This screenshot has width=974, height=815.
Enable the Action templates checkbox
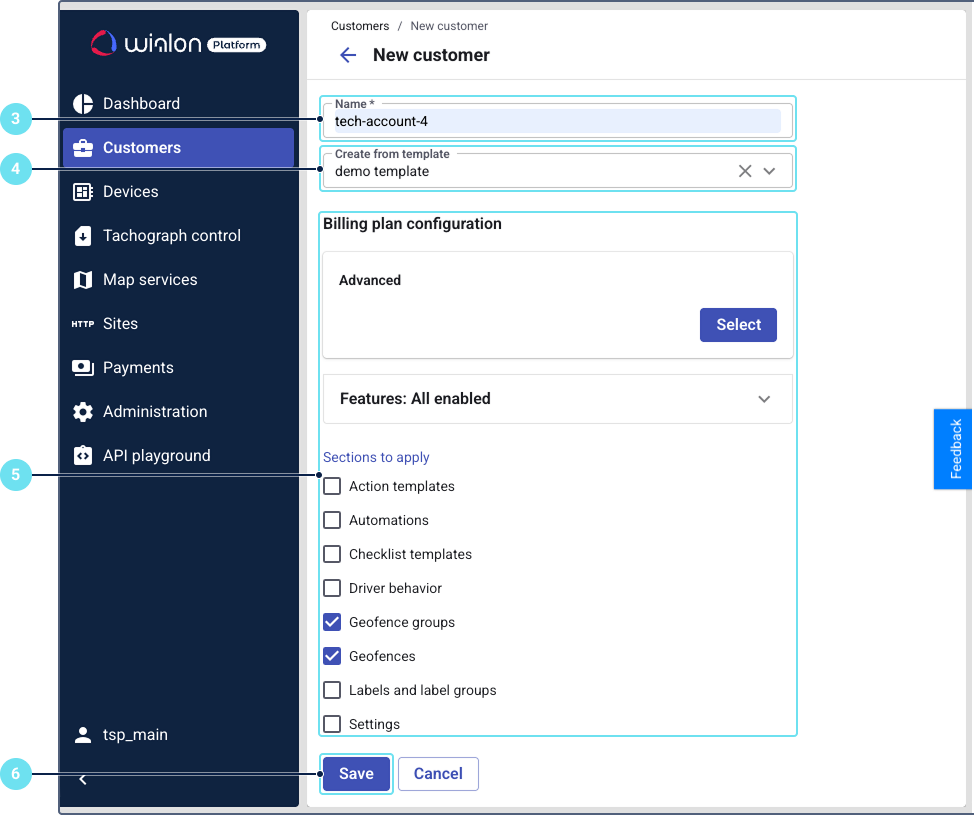click(x=332, y=487)
